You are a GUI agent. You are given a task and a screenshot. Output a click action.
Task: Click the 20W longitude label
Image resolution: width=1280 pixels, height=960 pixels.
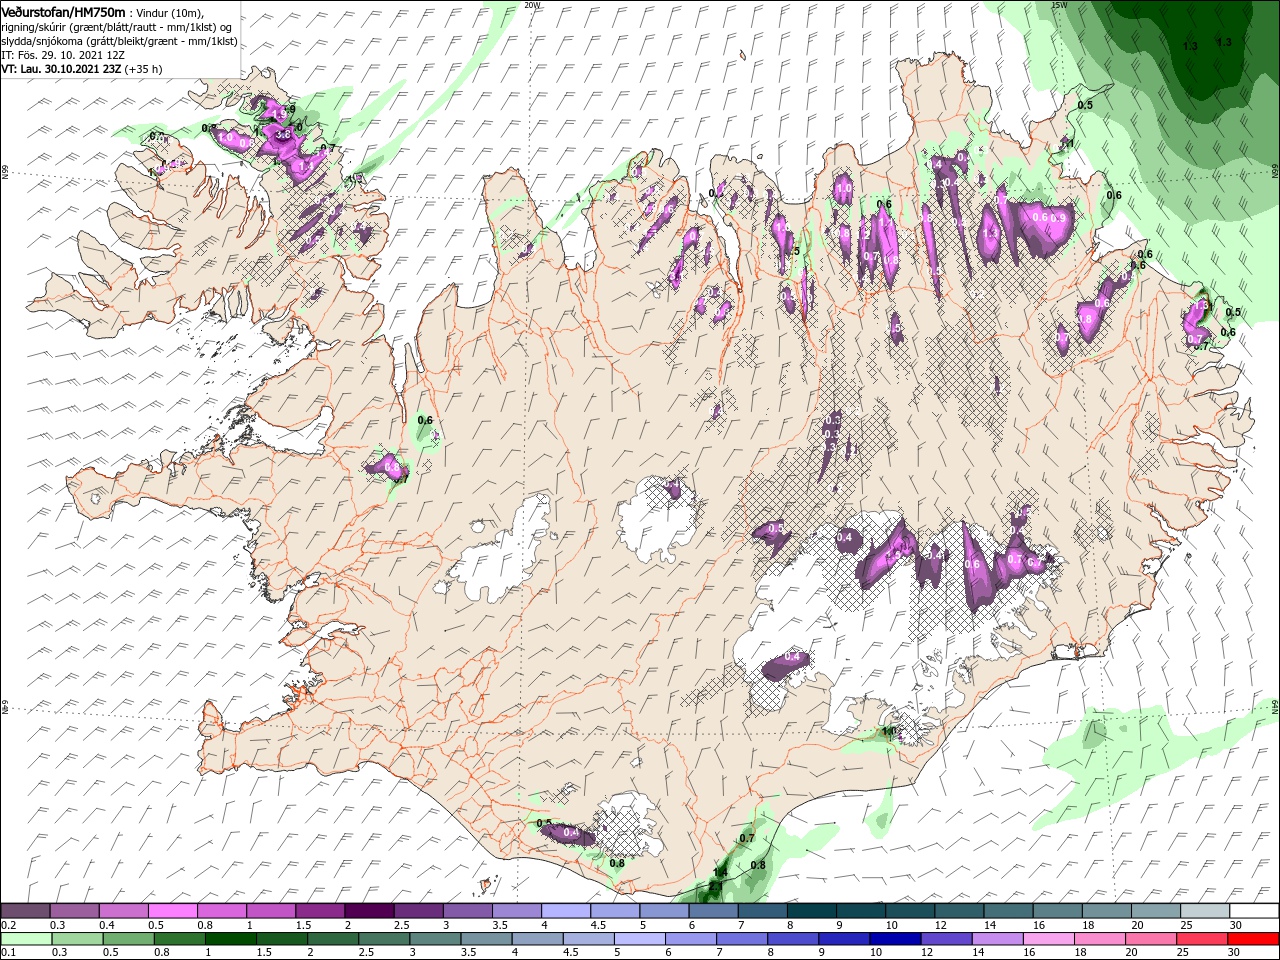(x=533, y=4)
